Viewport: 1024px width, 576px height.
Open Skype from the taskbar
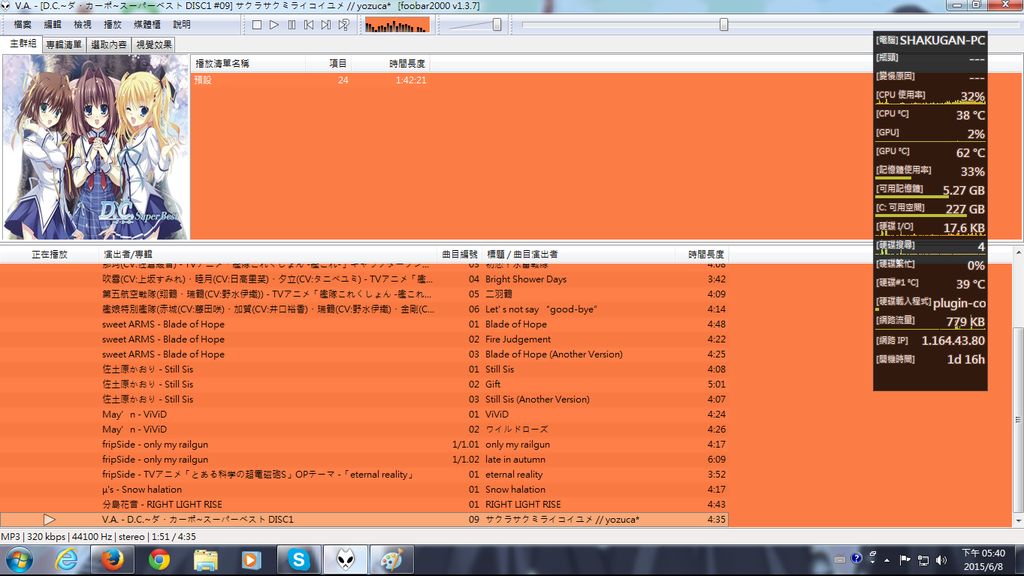pos(298,560)
